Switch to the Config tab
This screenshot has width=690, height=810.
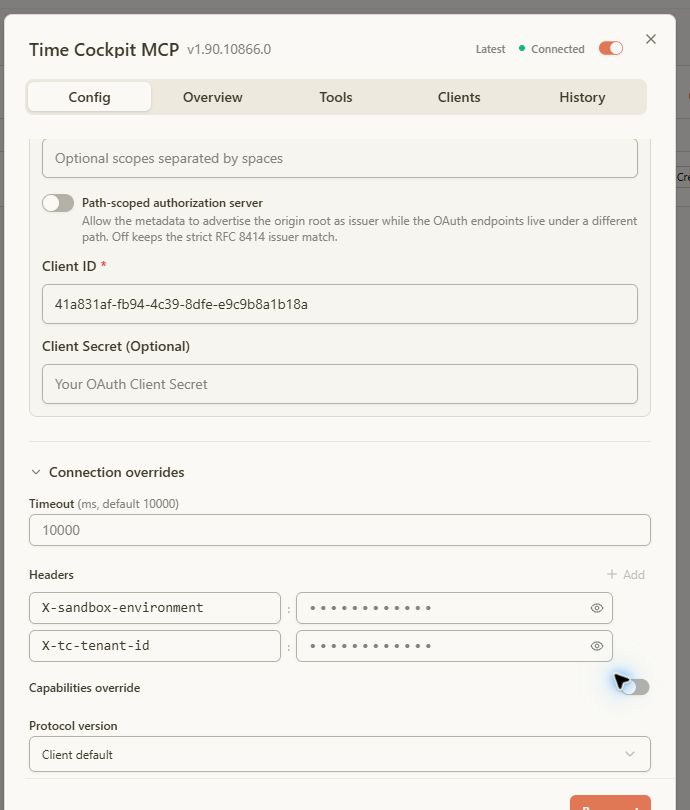pyautogui.click(x=89, y=97)
